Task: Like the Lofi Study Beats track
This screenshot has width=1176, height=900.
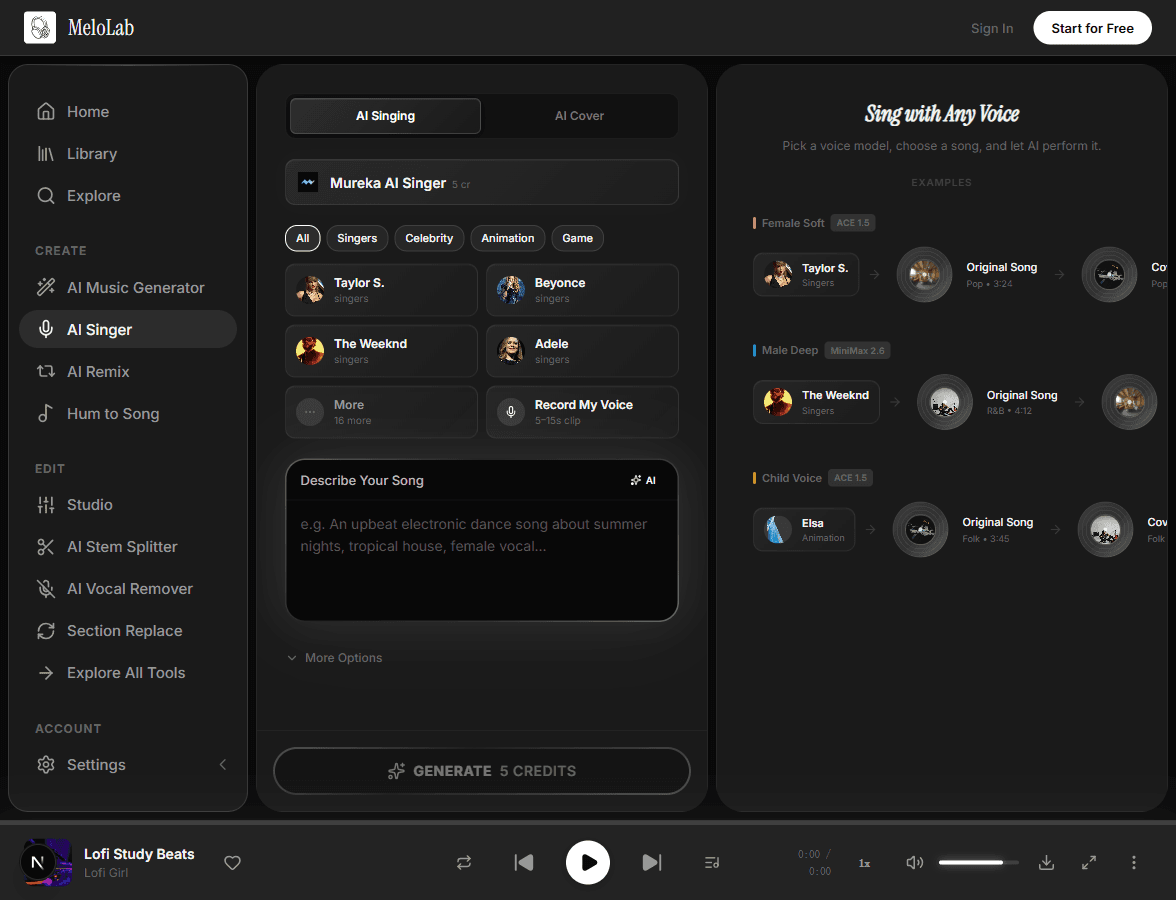Action: 232,863
